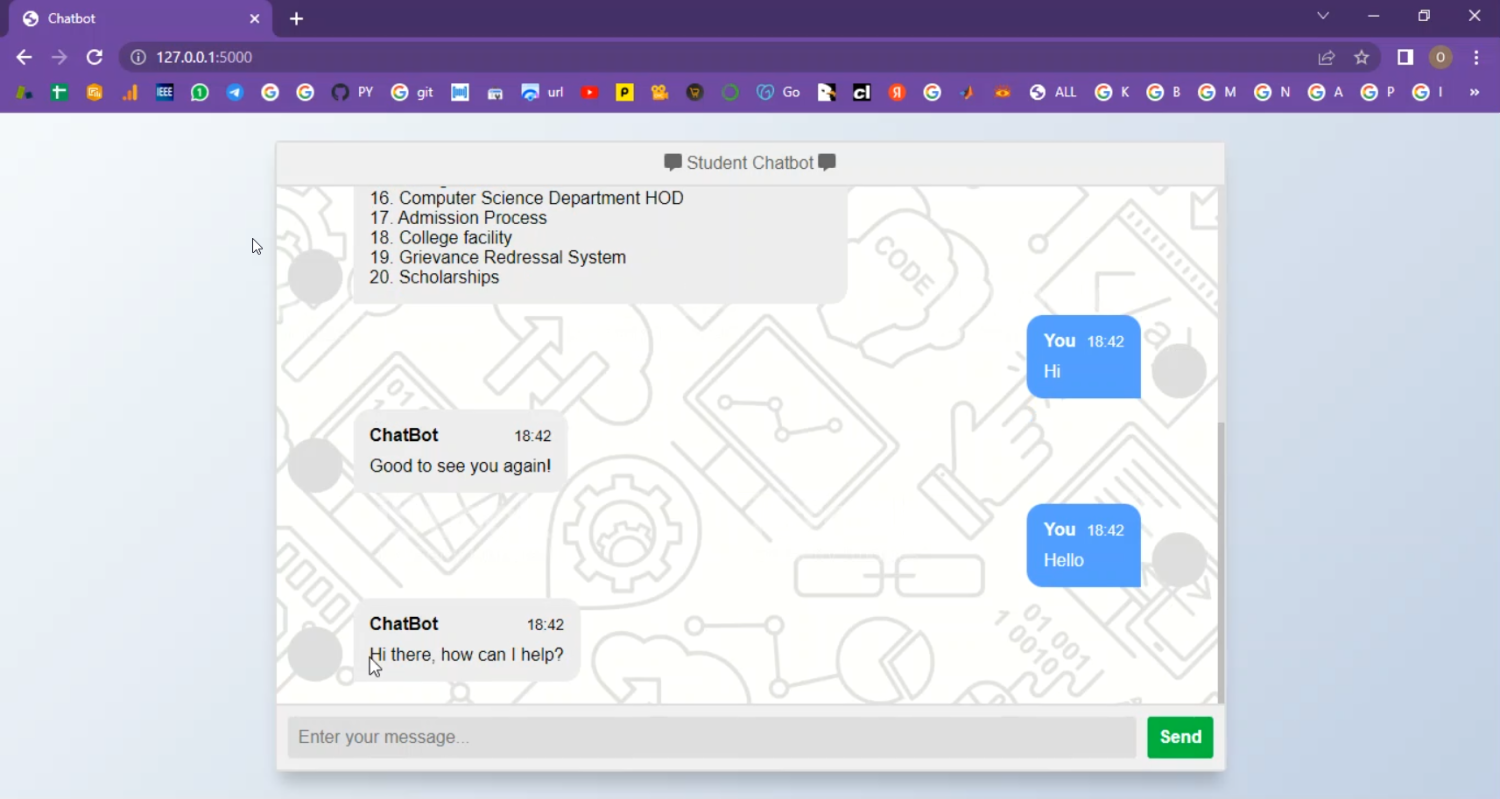The height and width of the screenshot is (799, 1500).
Task: Click the 'Student Chatbot' header title
Action: click(750, 163)
